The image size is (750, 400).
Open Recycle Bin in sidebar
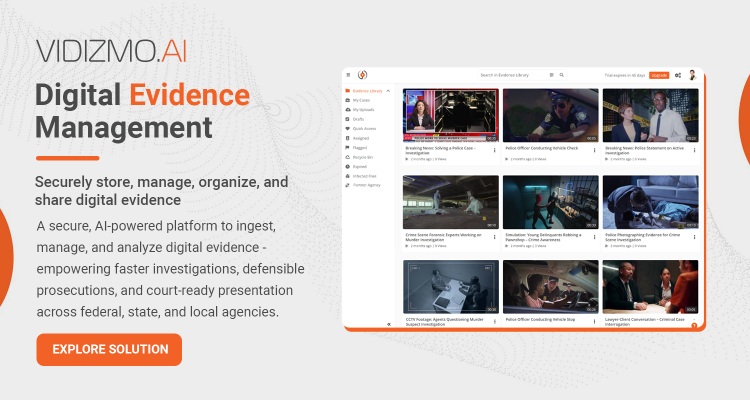[x=363, y=157]
